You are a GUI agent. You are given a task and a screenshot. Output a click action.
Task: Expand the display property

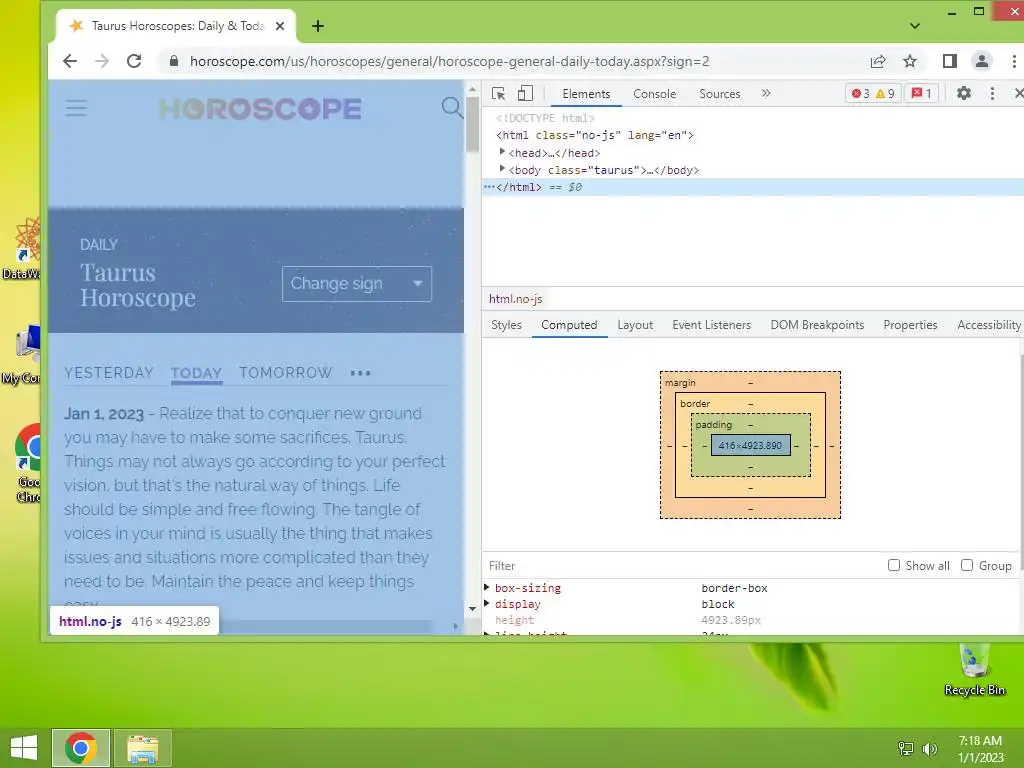[487, 604]
